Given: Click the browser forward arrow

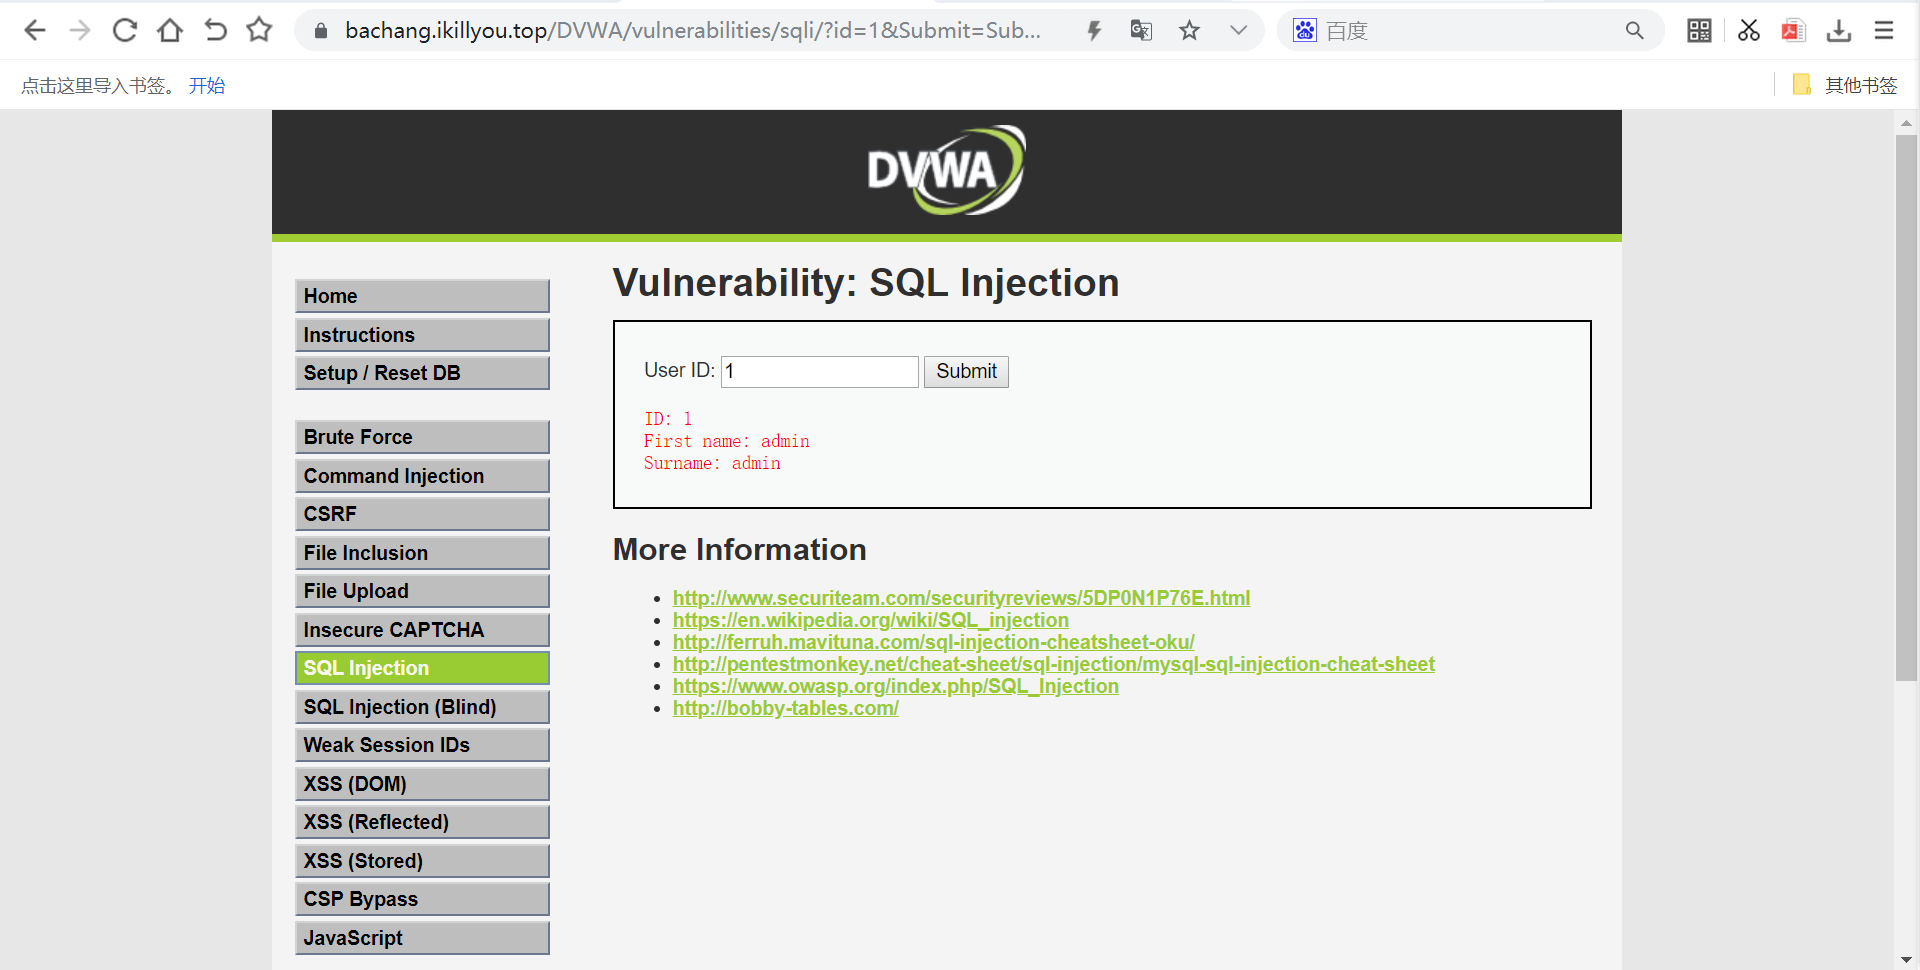Looking at the screenshot, I should [x=80, y=30].
